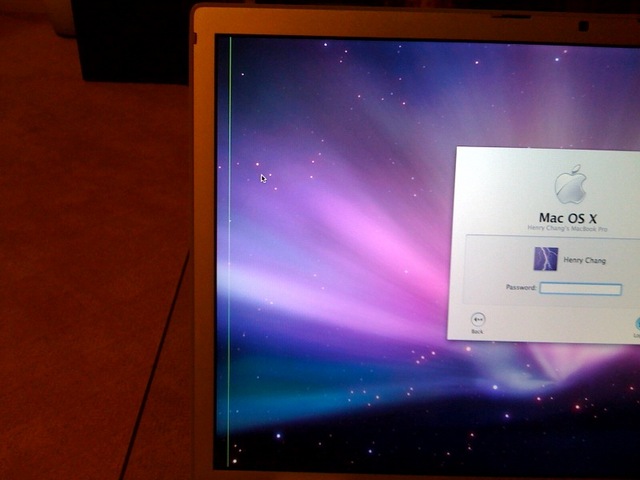The height and width of the screenshot is (480, 640).
Task: Click "Henry Chang's MacBook Pro" computer name text
Action: [x=567, y=228]
